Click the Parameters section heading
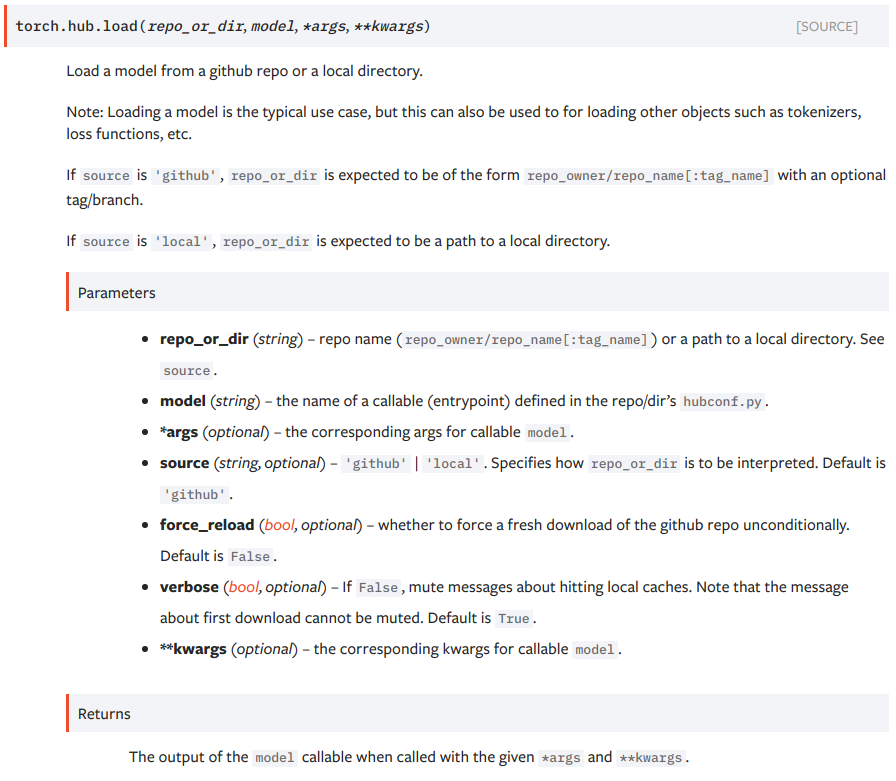The height and width of the screenshot is (781, 896). [117, 293]
